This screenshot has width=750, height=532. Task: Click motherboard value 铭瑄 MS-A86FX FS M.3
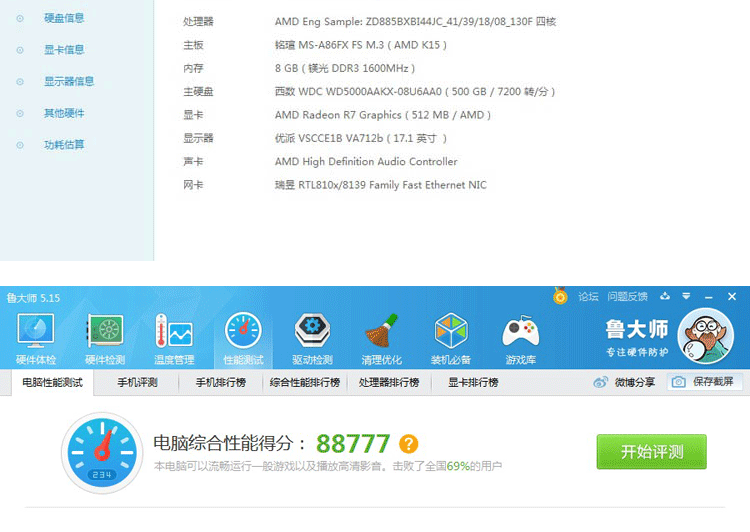click(x=361, y=45)
